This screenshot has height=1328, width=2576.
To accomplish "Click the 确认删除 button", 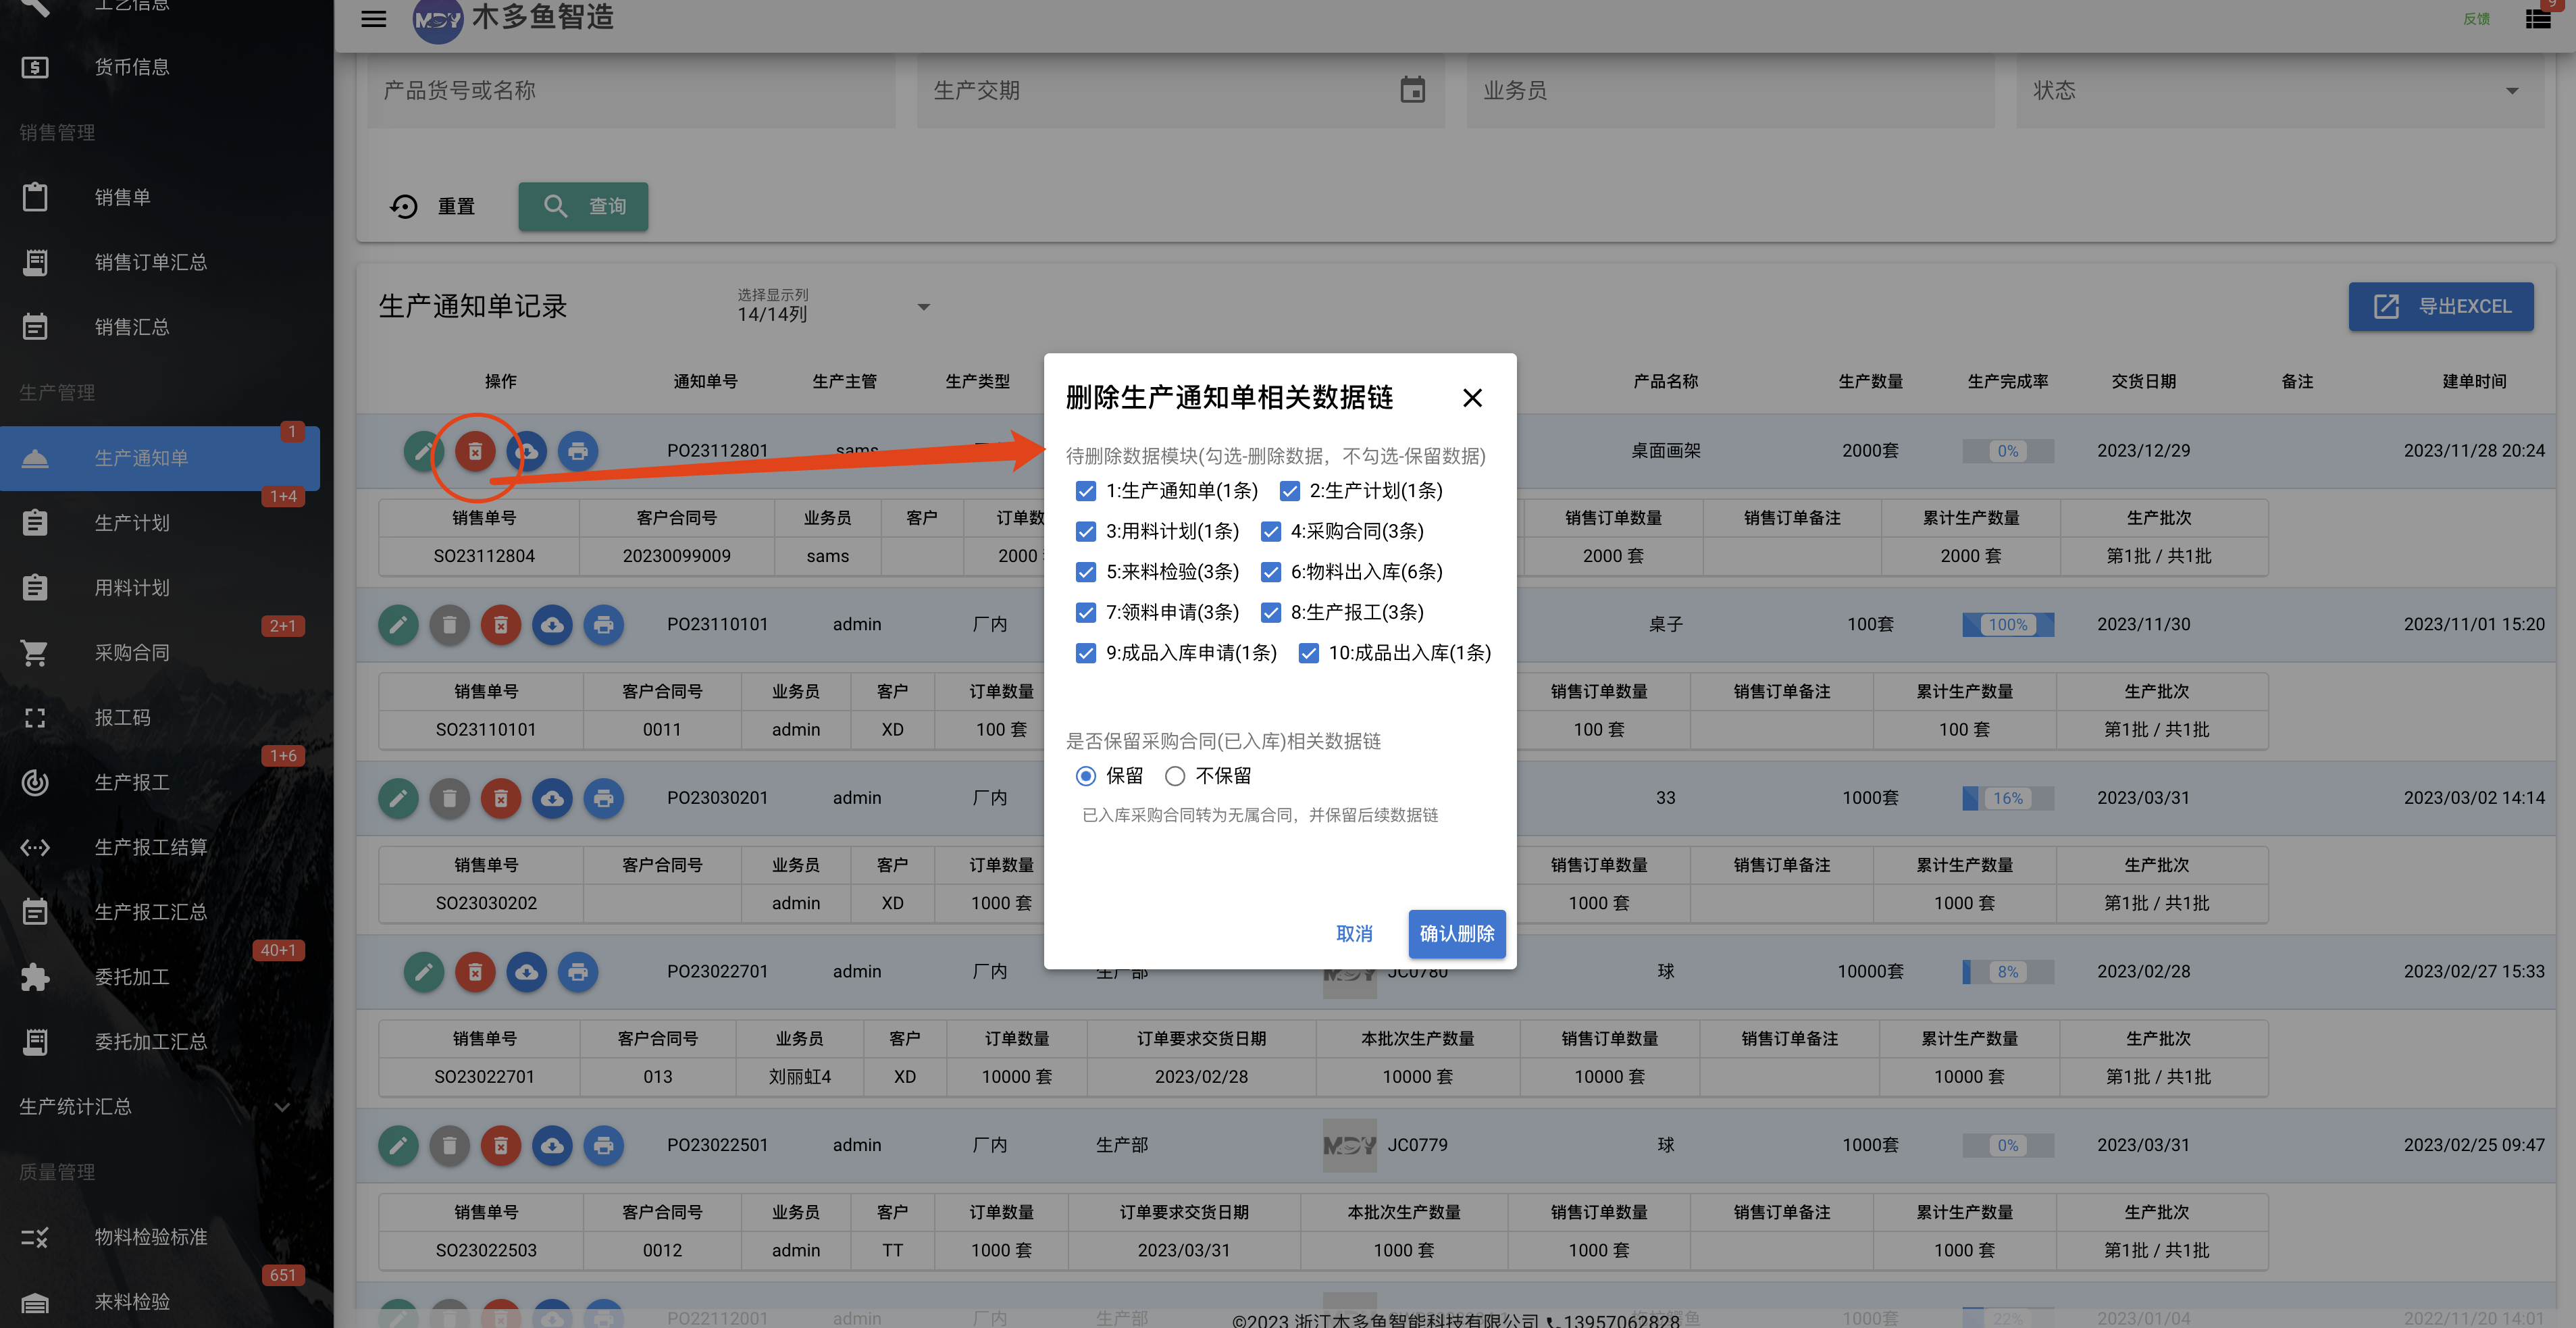I will (1457, 934).
